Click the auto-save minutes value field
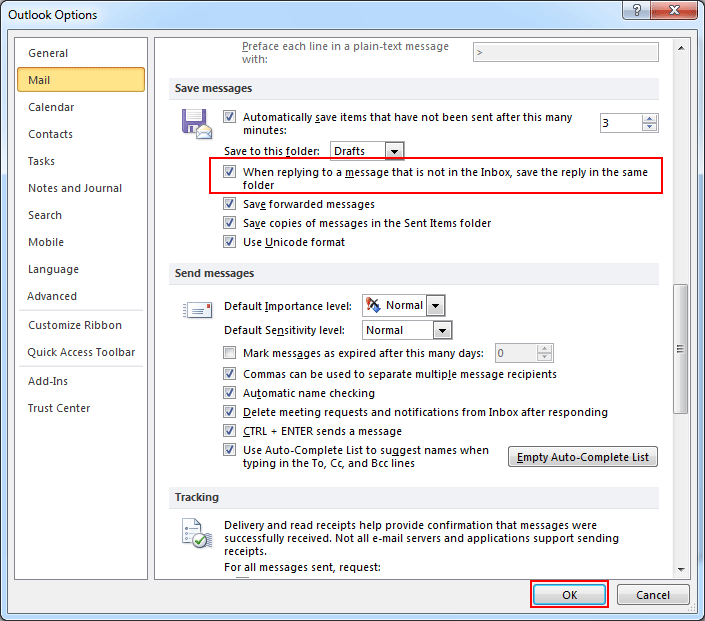705x621 pixels. [x=621, y=123]
